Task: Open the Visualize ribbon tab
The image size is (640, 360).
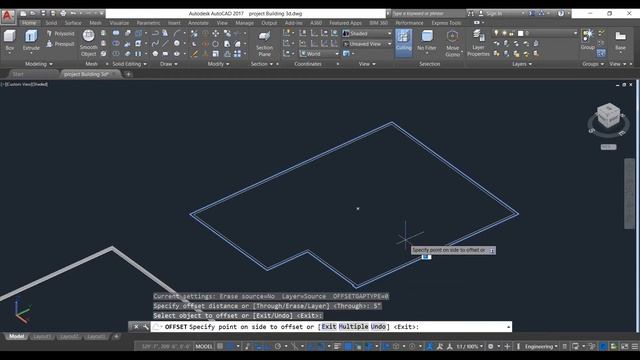Action: pyautogui.click(x=119, y=23)
